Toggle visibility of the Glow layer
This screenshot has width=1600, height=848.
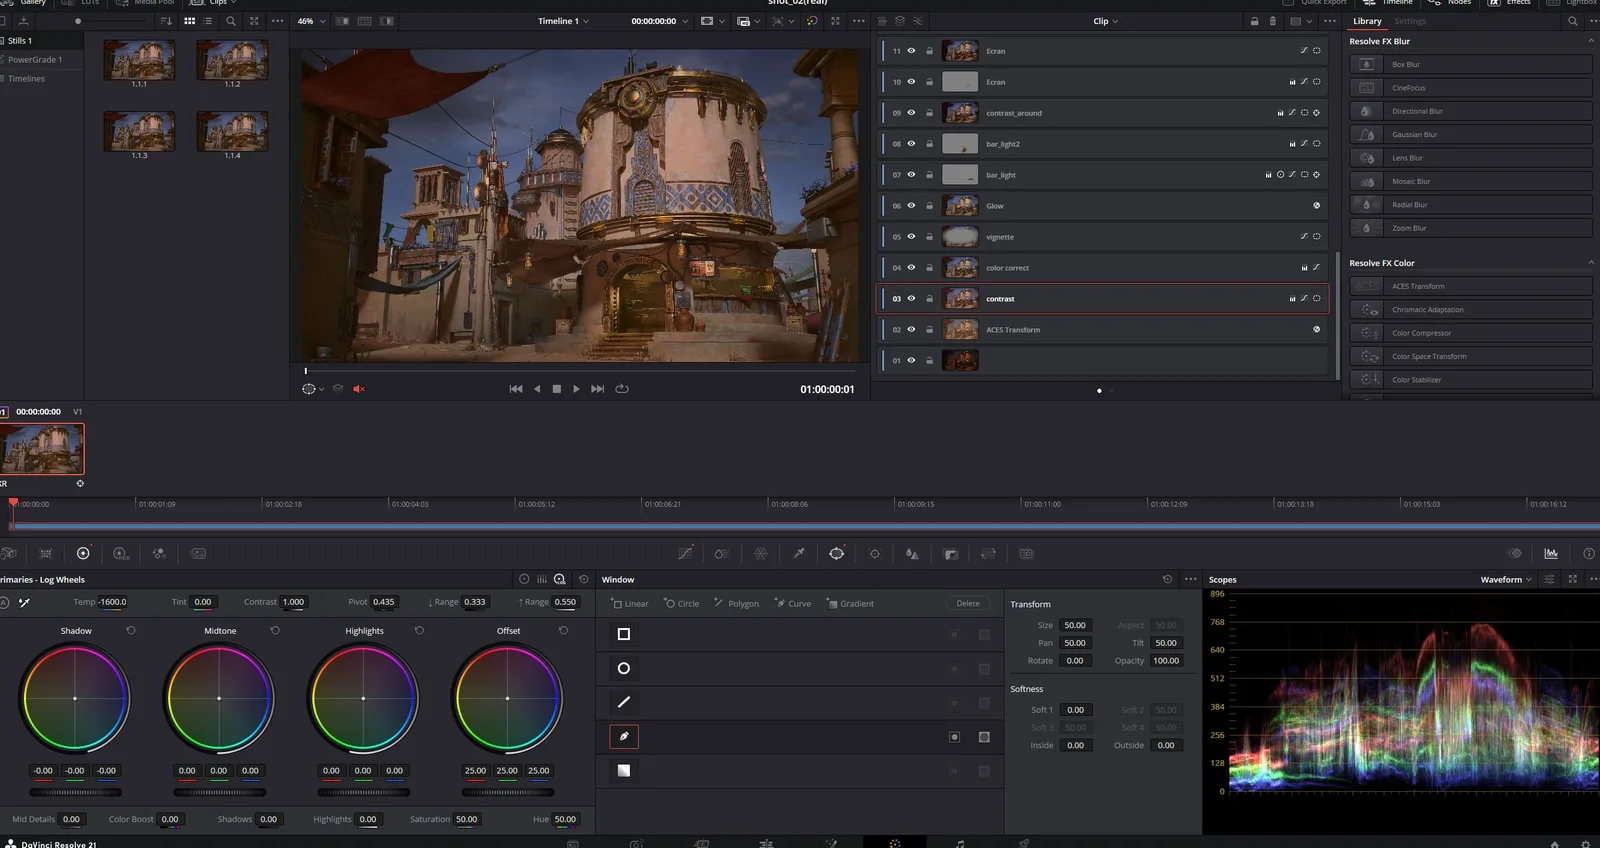coord(911,206)
